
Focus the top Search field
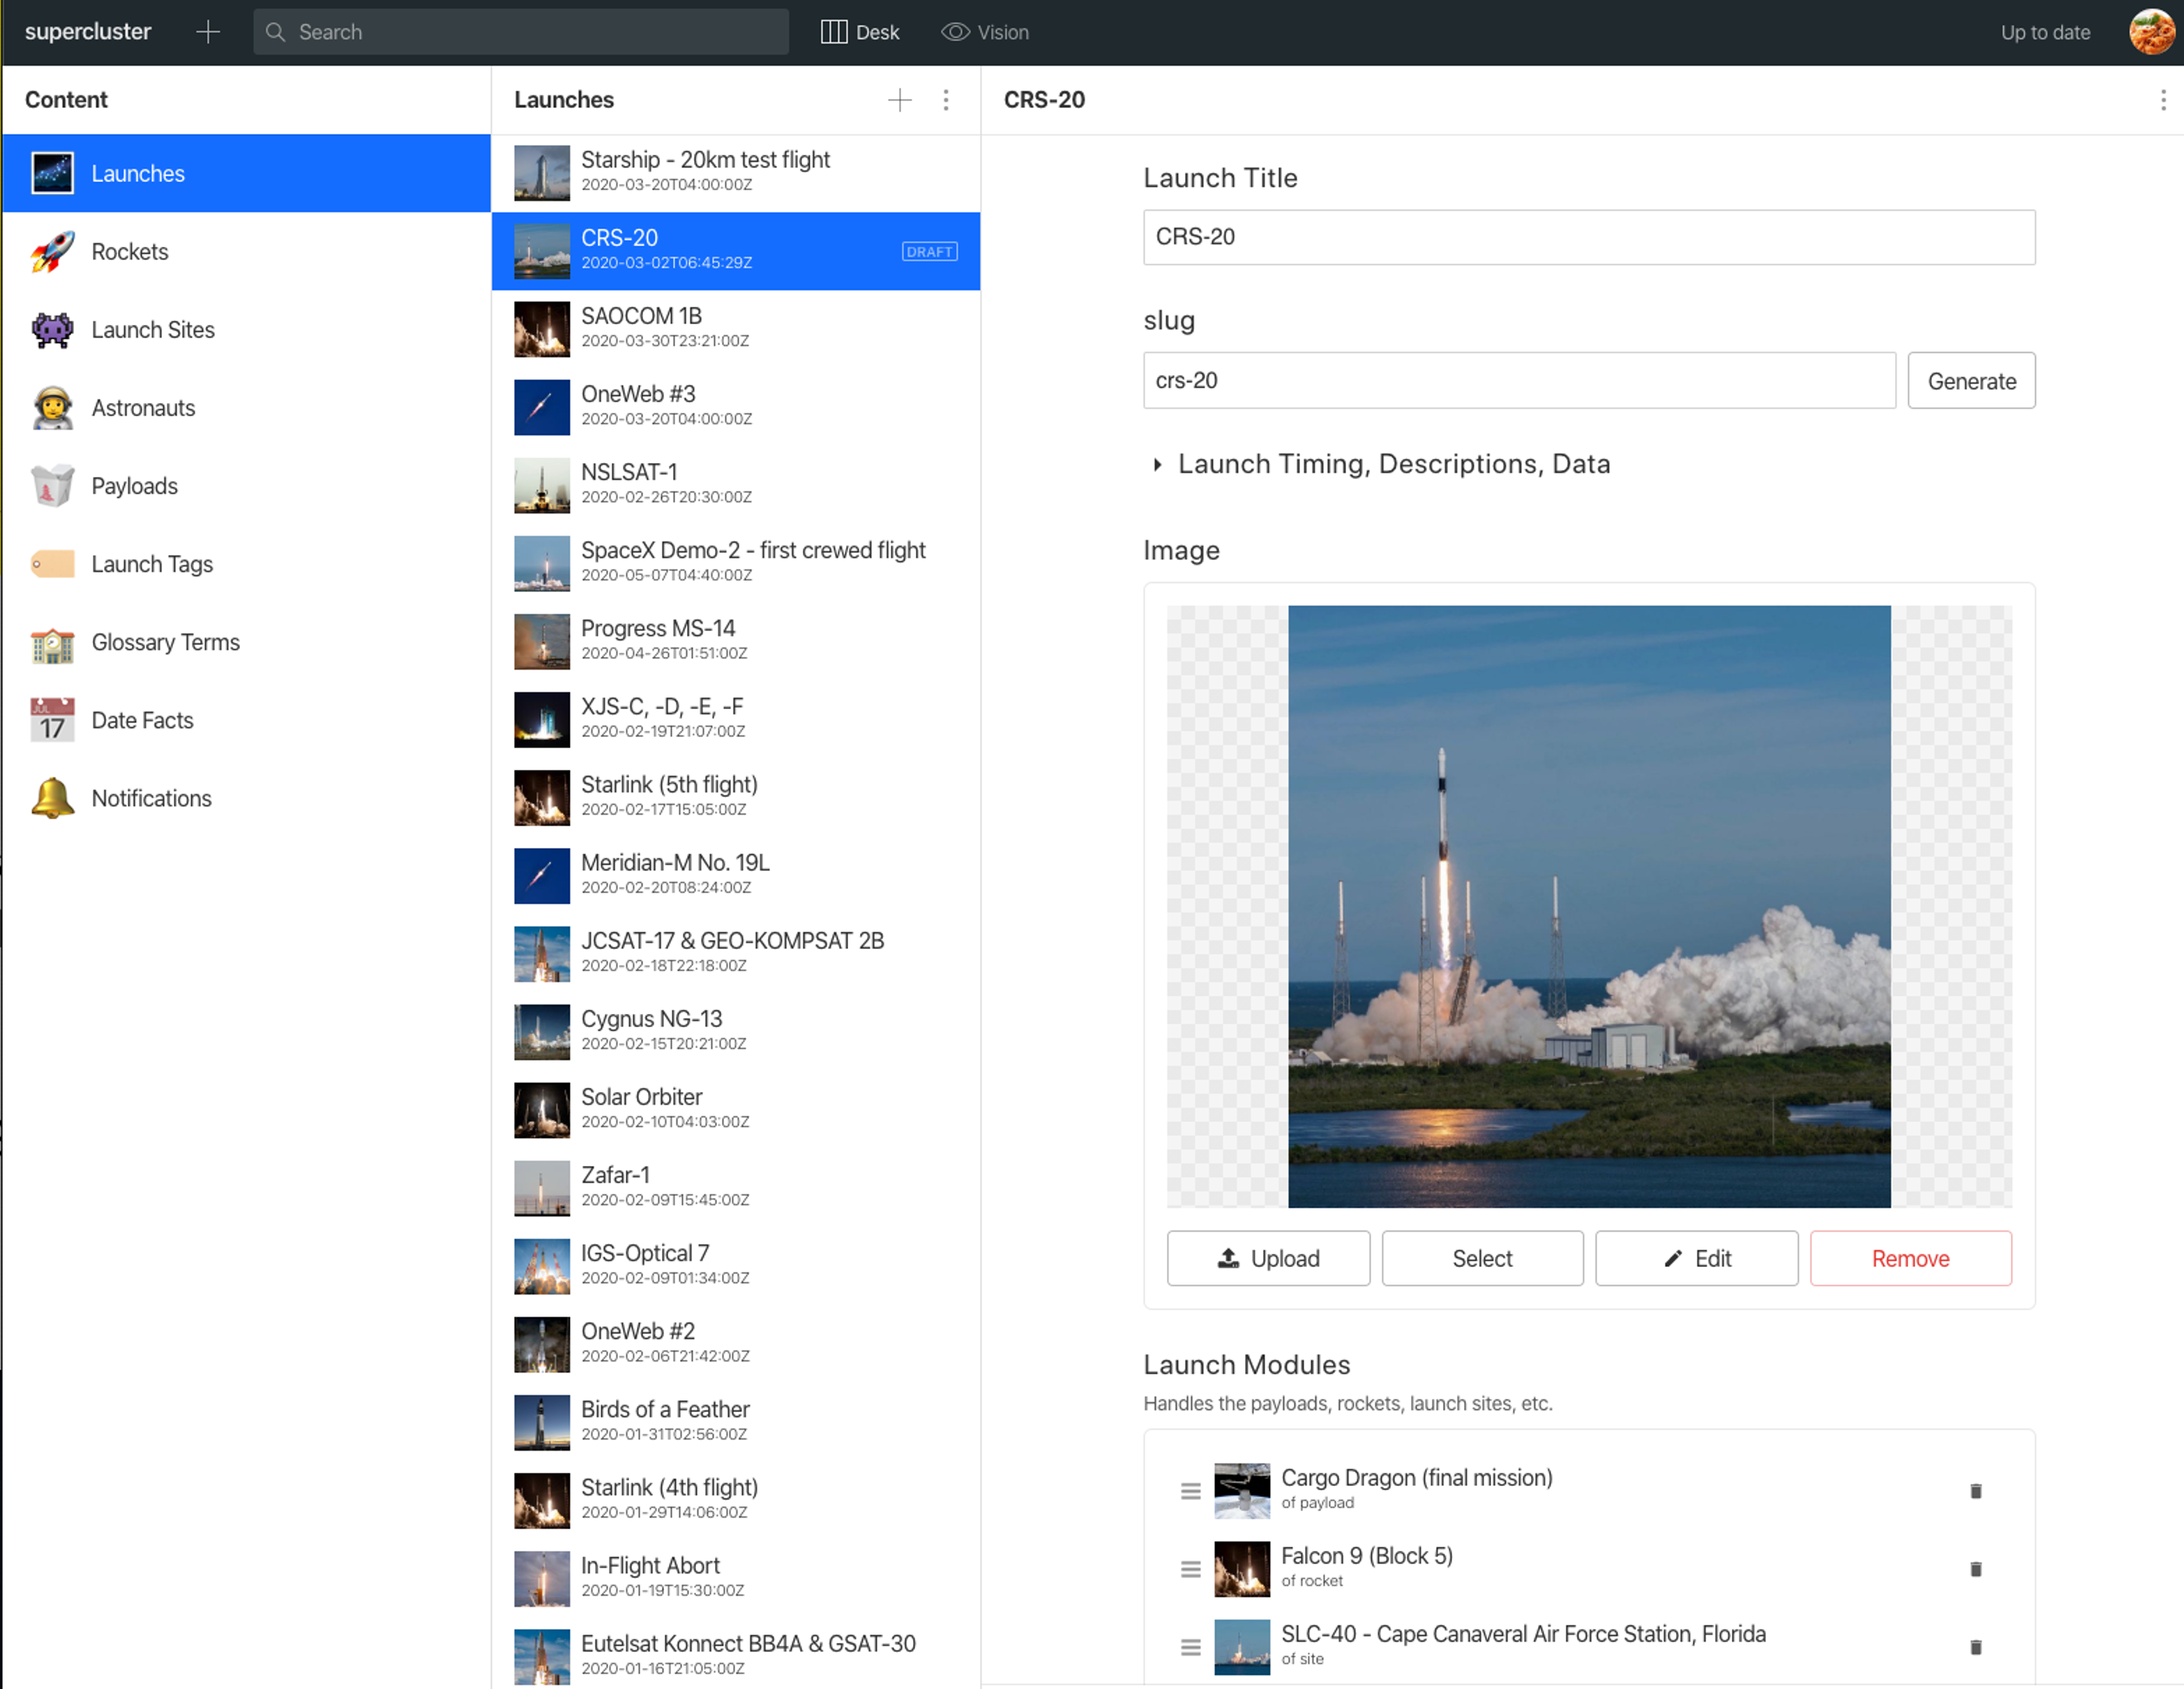coord(520,32)
